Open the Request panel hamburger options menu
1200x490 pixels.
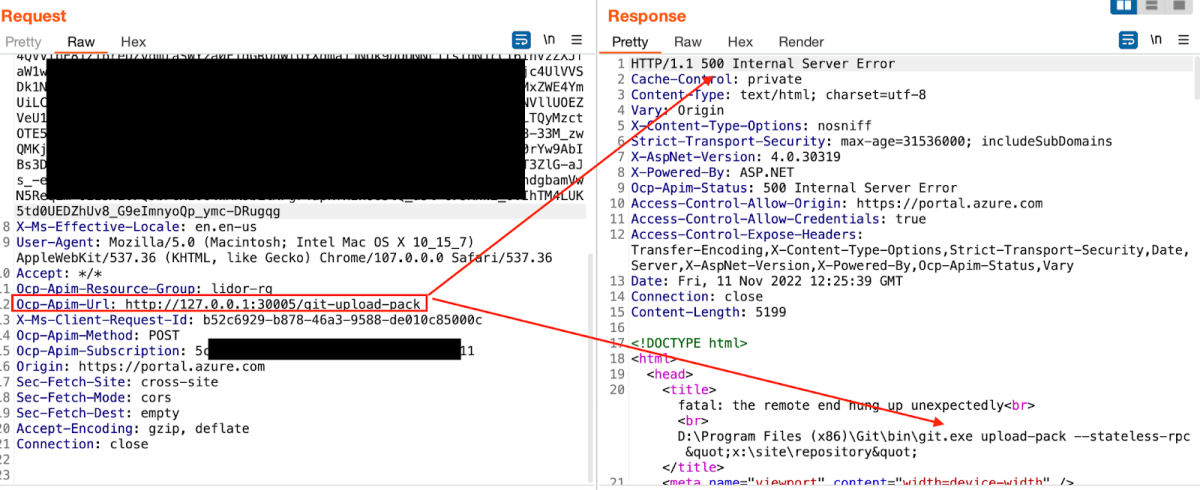click(576, 40)
